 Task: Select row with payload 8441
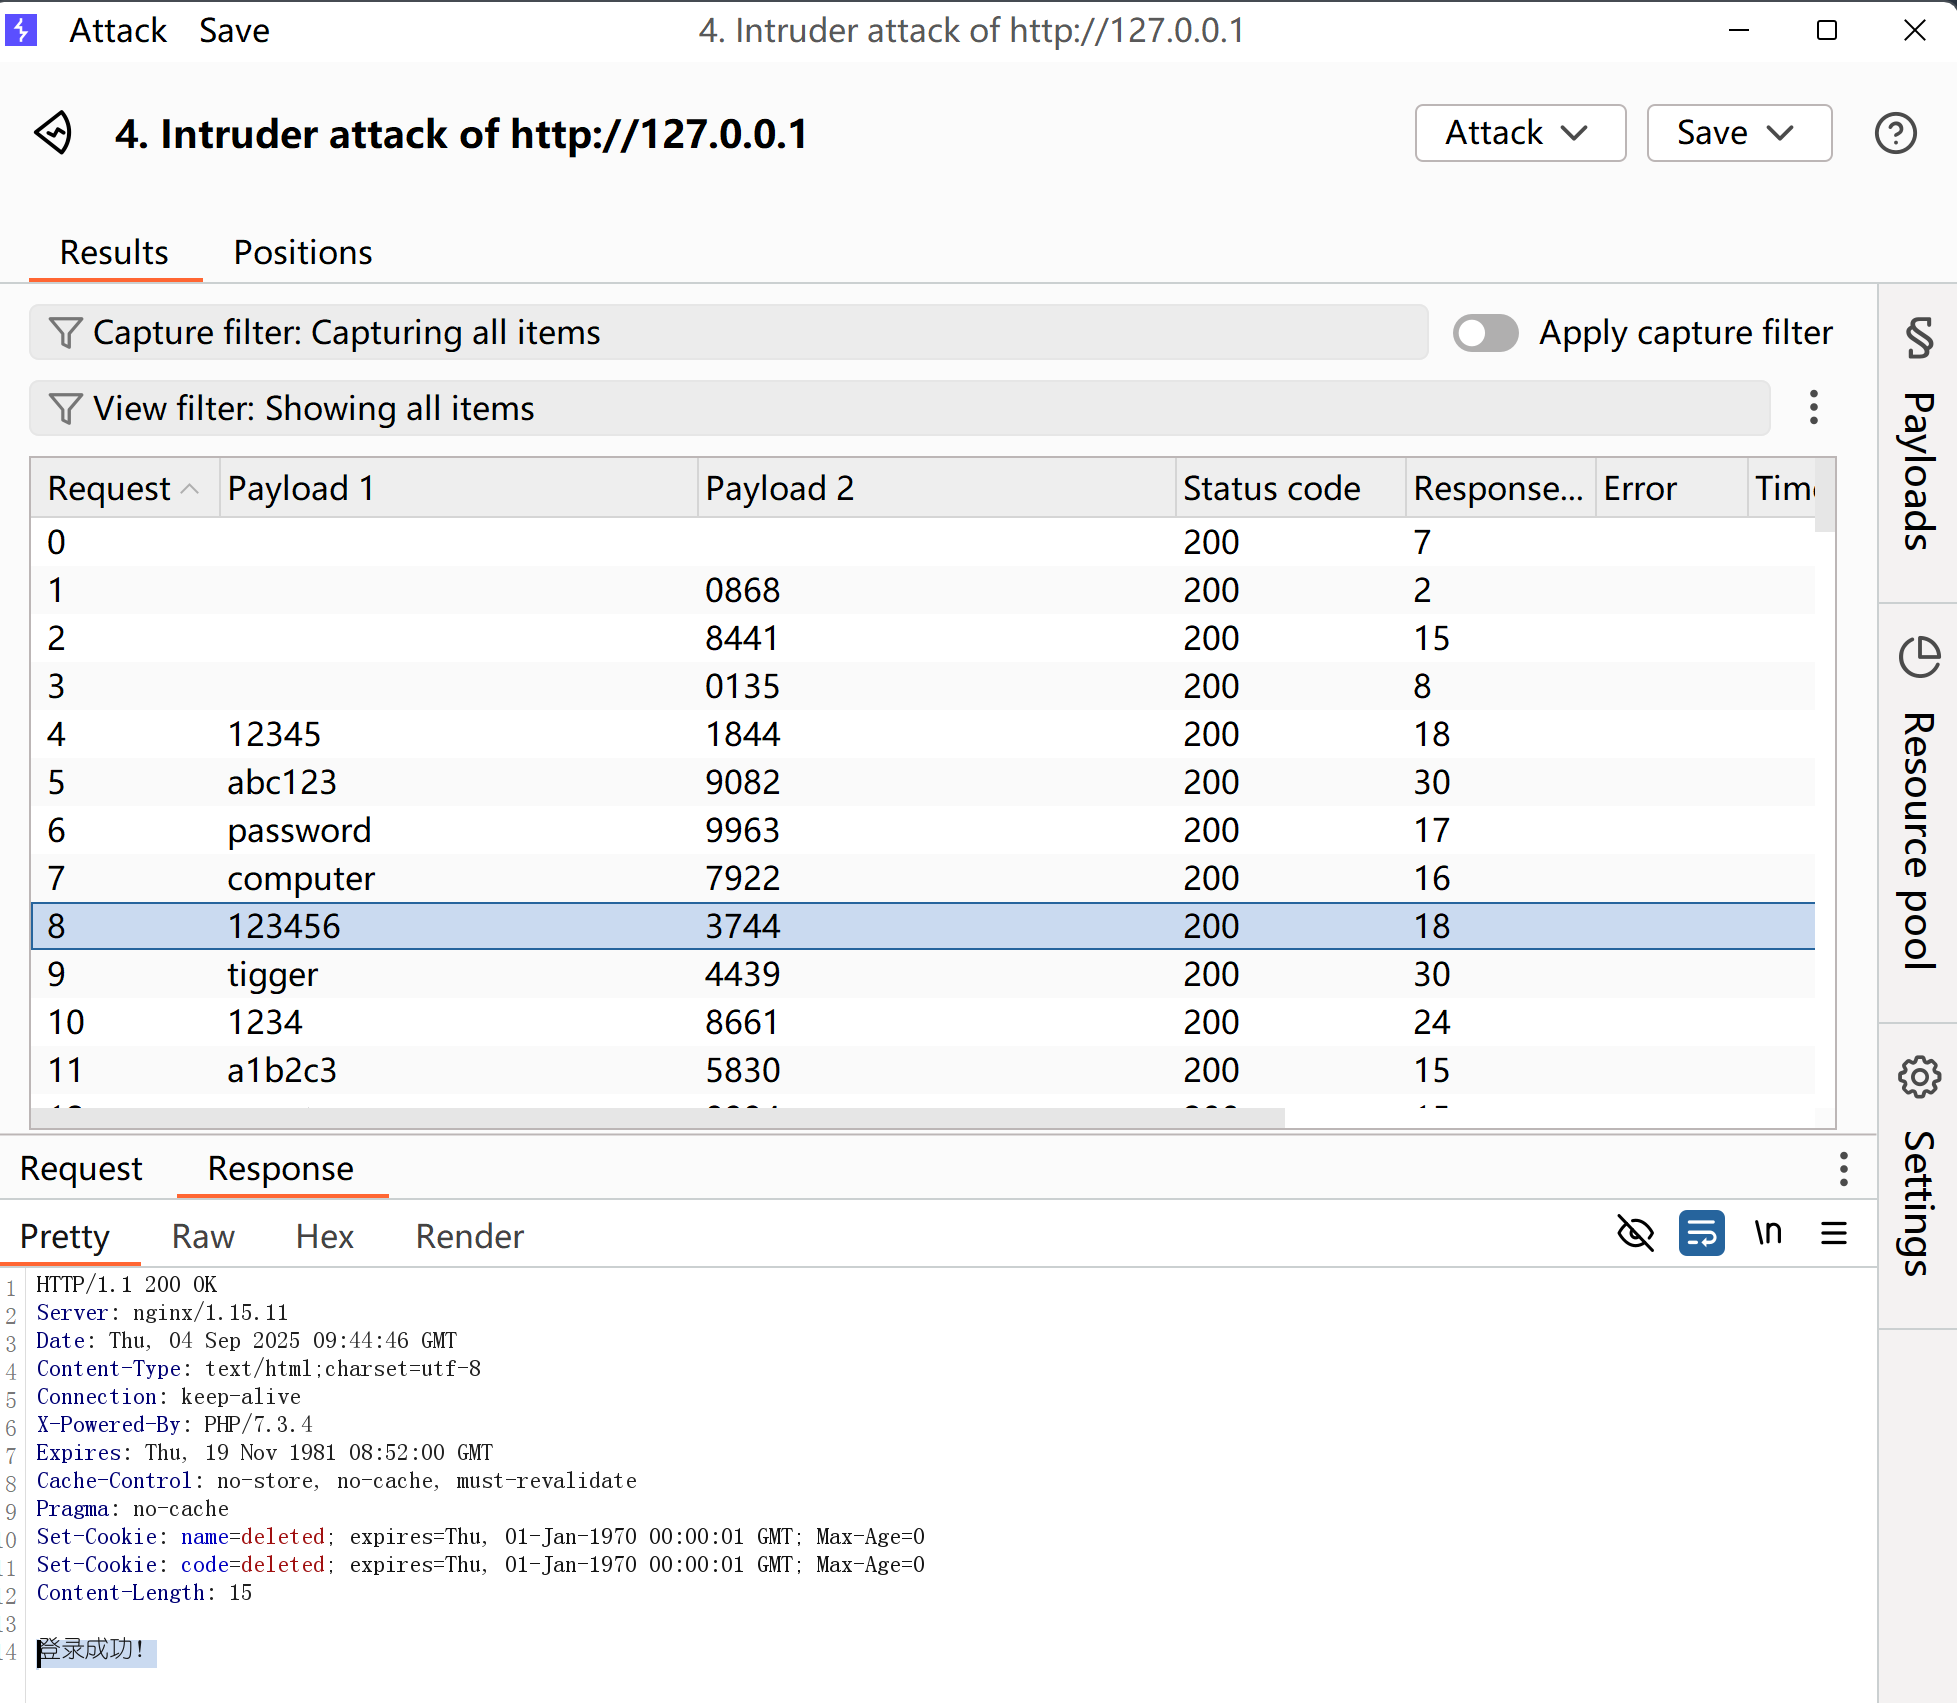923,638
